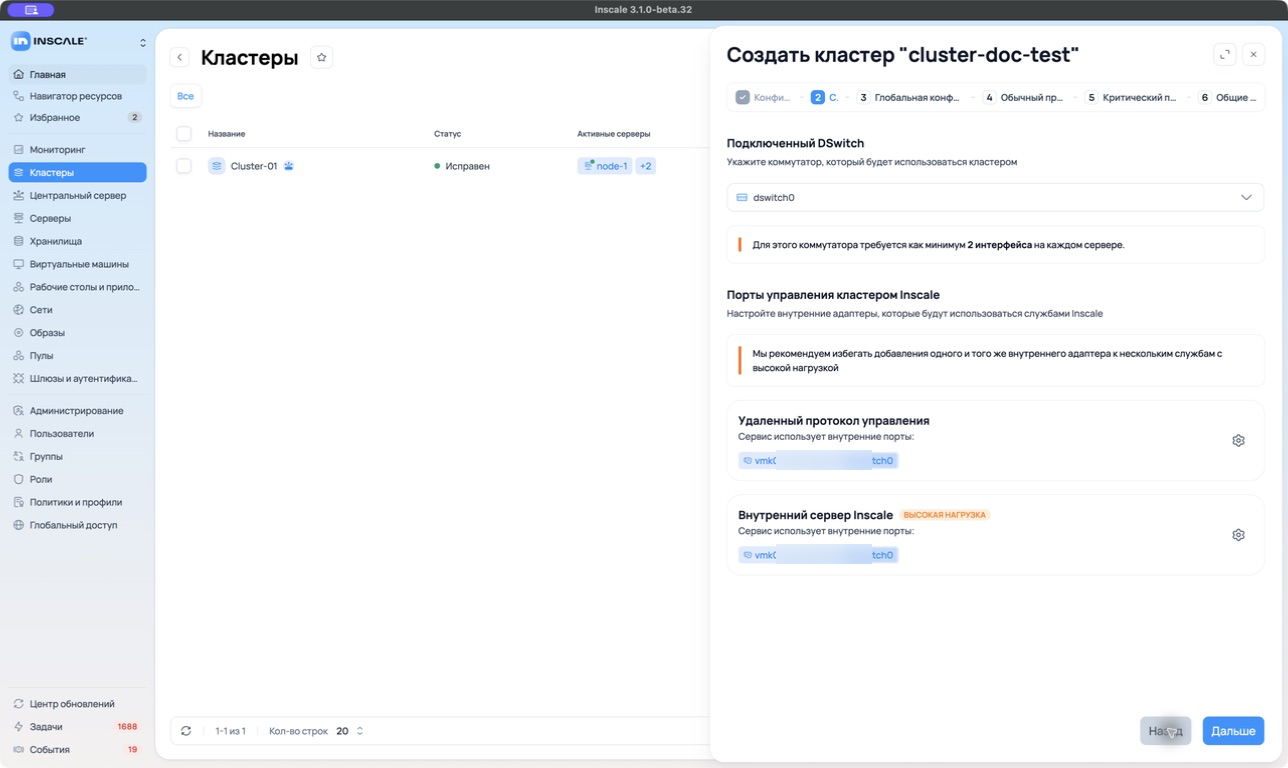This screenshot has width=1288, height=768.
Task: Open Сети section
Action: [x=77, y=310]
